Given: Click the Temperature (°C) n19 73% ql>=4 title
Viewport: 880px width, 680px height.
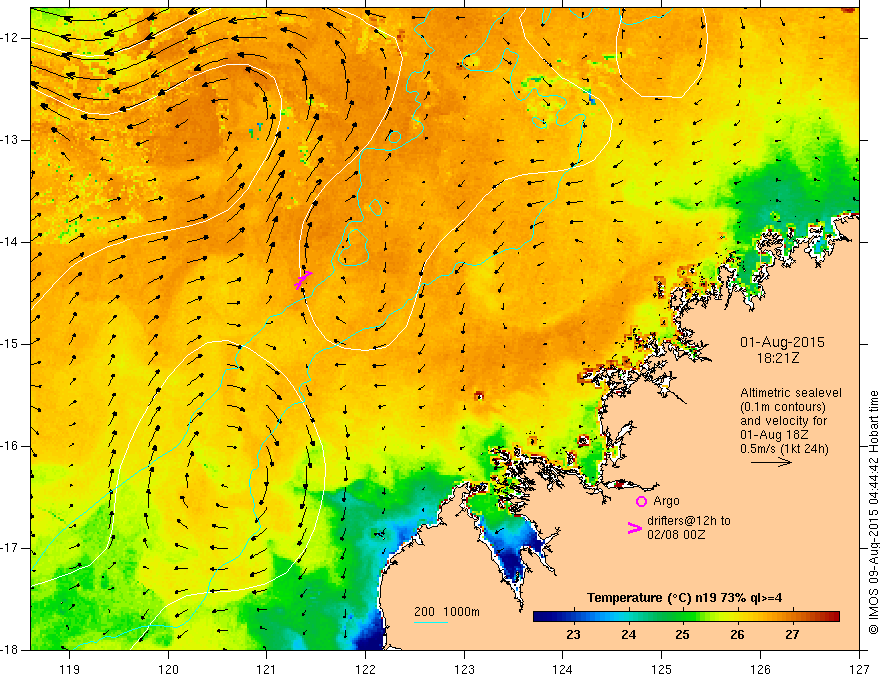Looking at the screenshot, I should click(x=684, y=598).
